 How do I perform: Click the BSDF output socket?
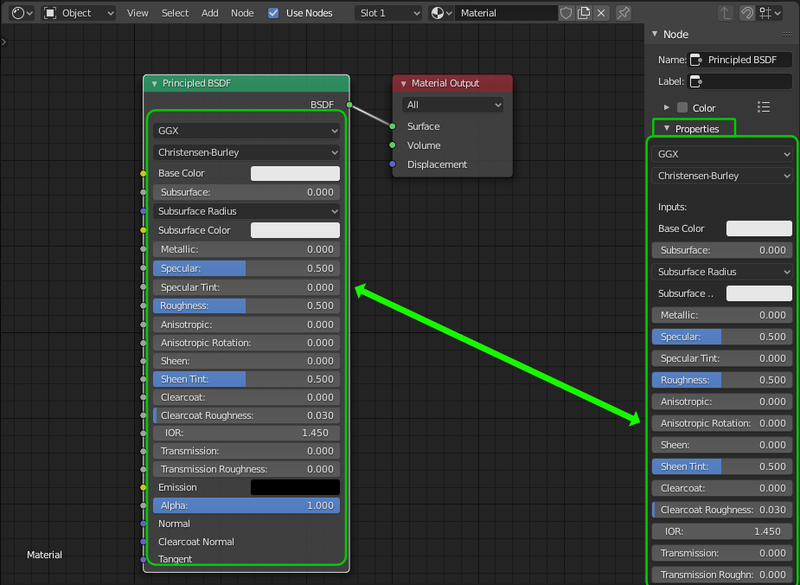tap(349, 105)
